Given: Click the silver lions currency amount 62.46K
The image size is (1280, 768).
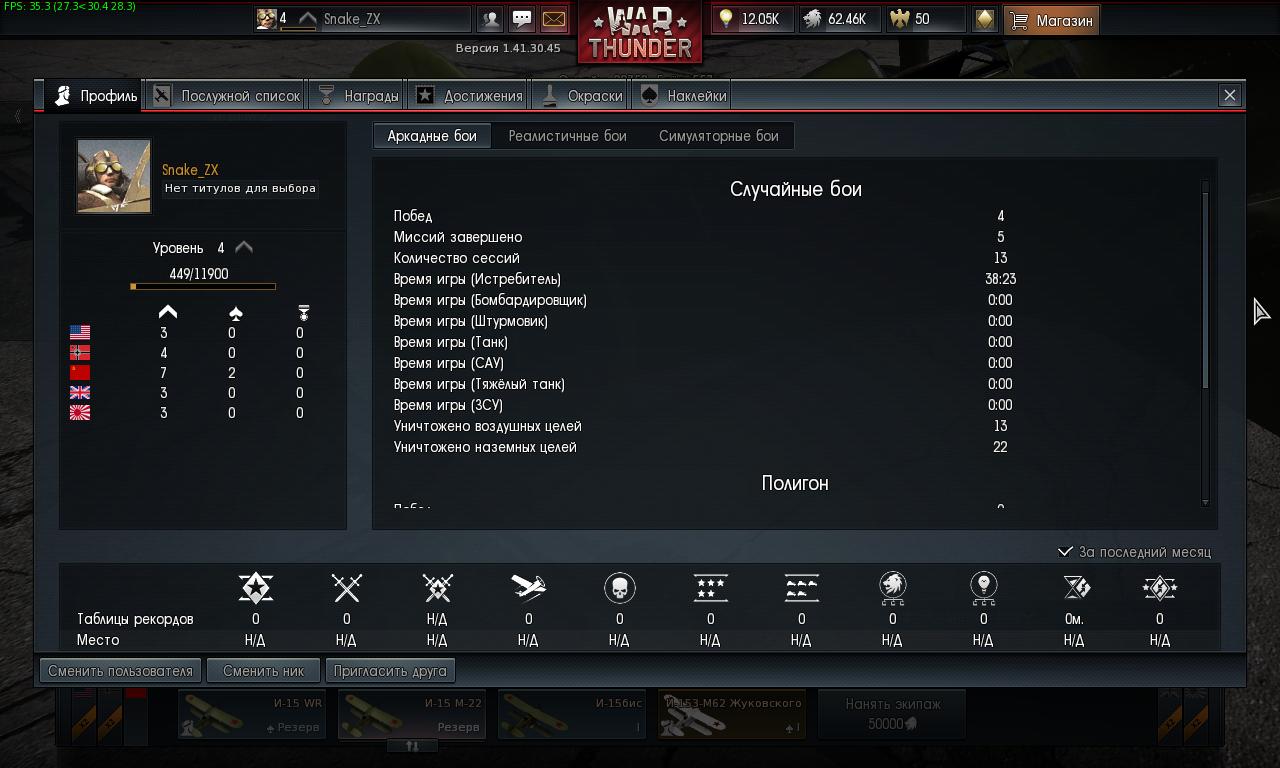Looking at the screenshot, I should pyautogui.click(x=847, y=19).
